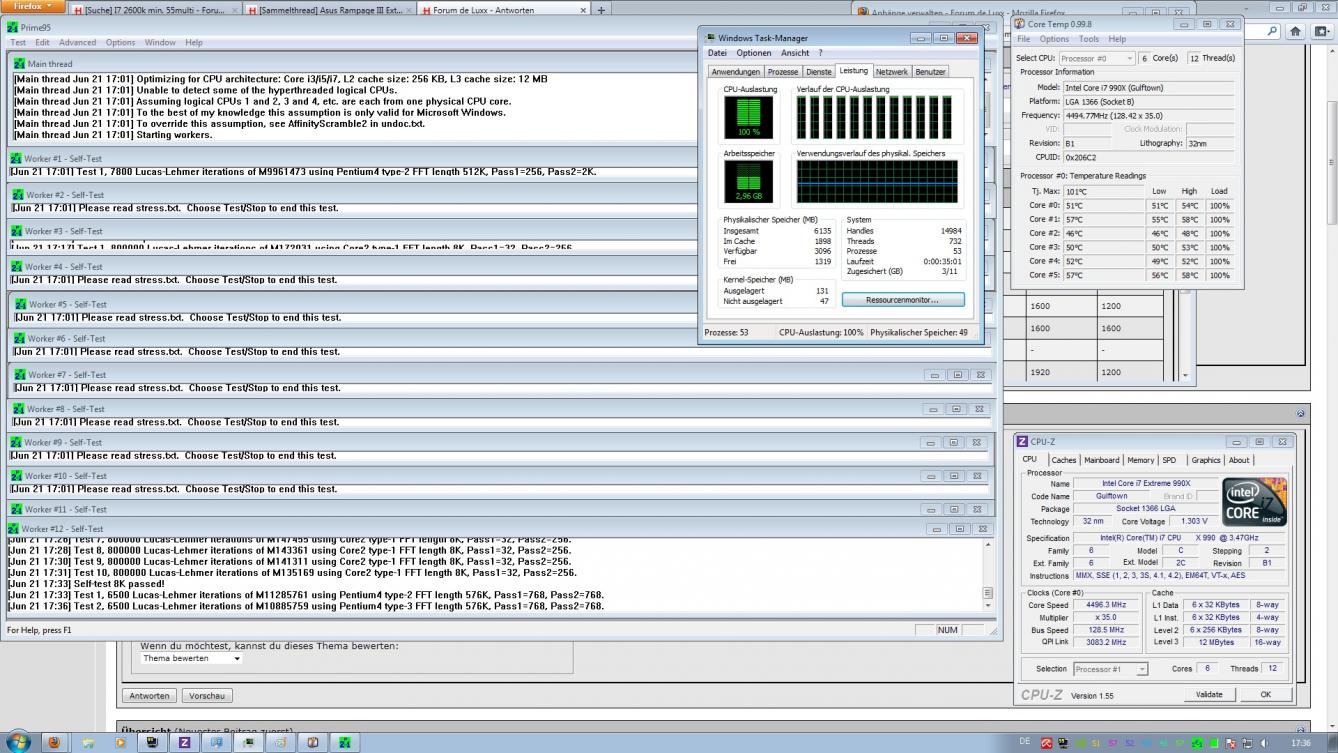
Task: Switch to Anwendungen tab in Task Manager
Action: (x=735, y=72)
